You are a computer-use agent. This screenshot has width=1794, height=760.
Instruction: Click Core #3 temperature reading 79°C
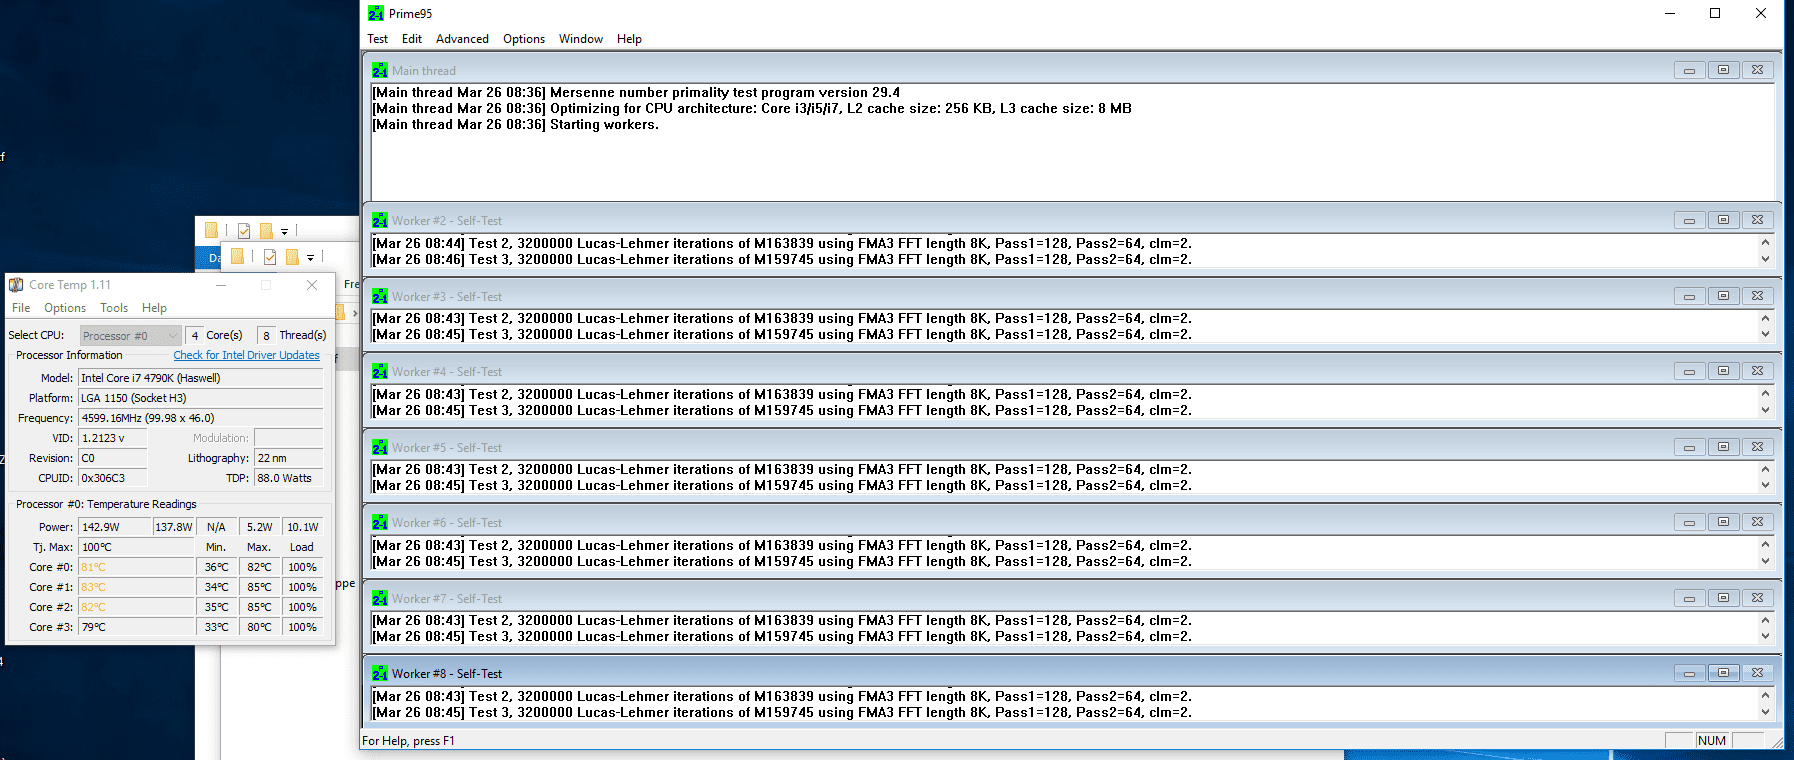click(x=137, y=627)
